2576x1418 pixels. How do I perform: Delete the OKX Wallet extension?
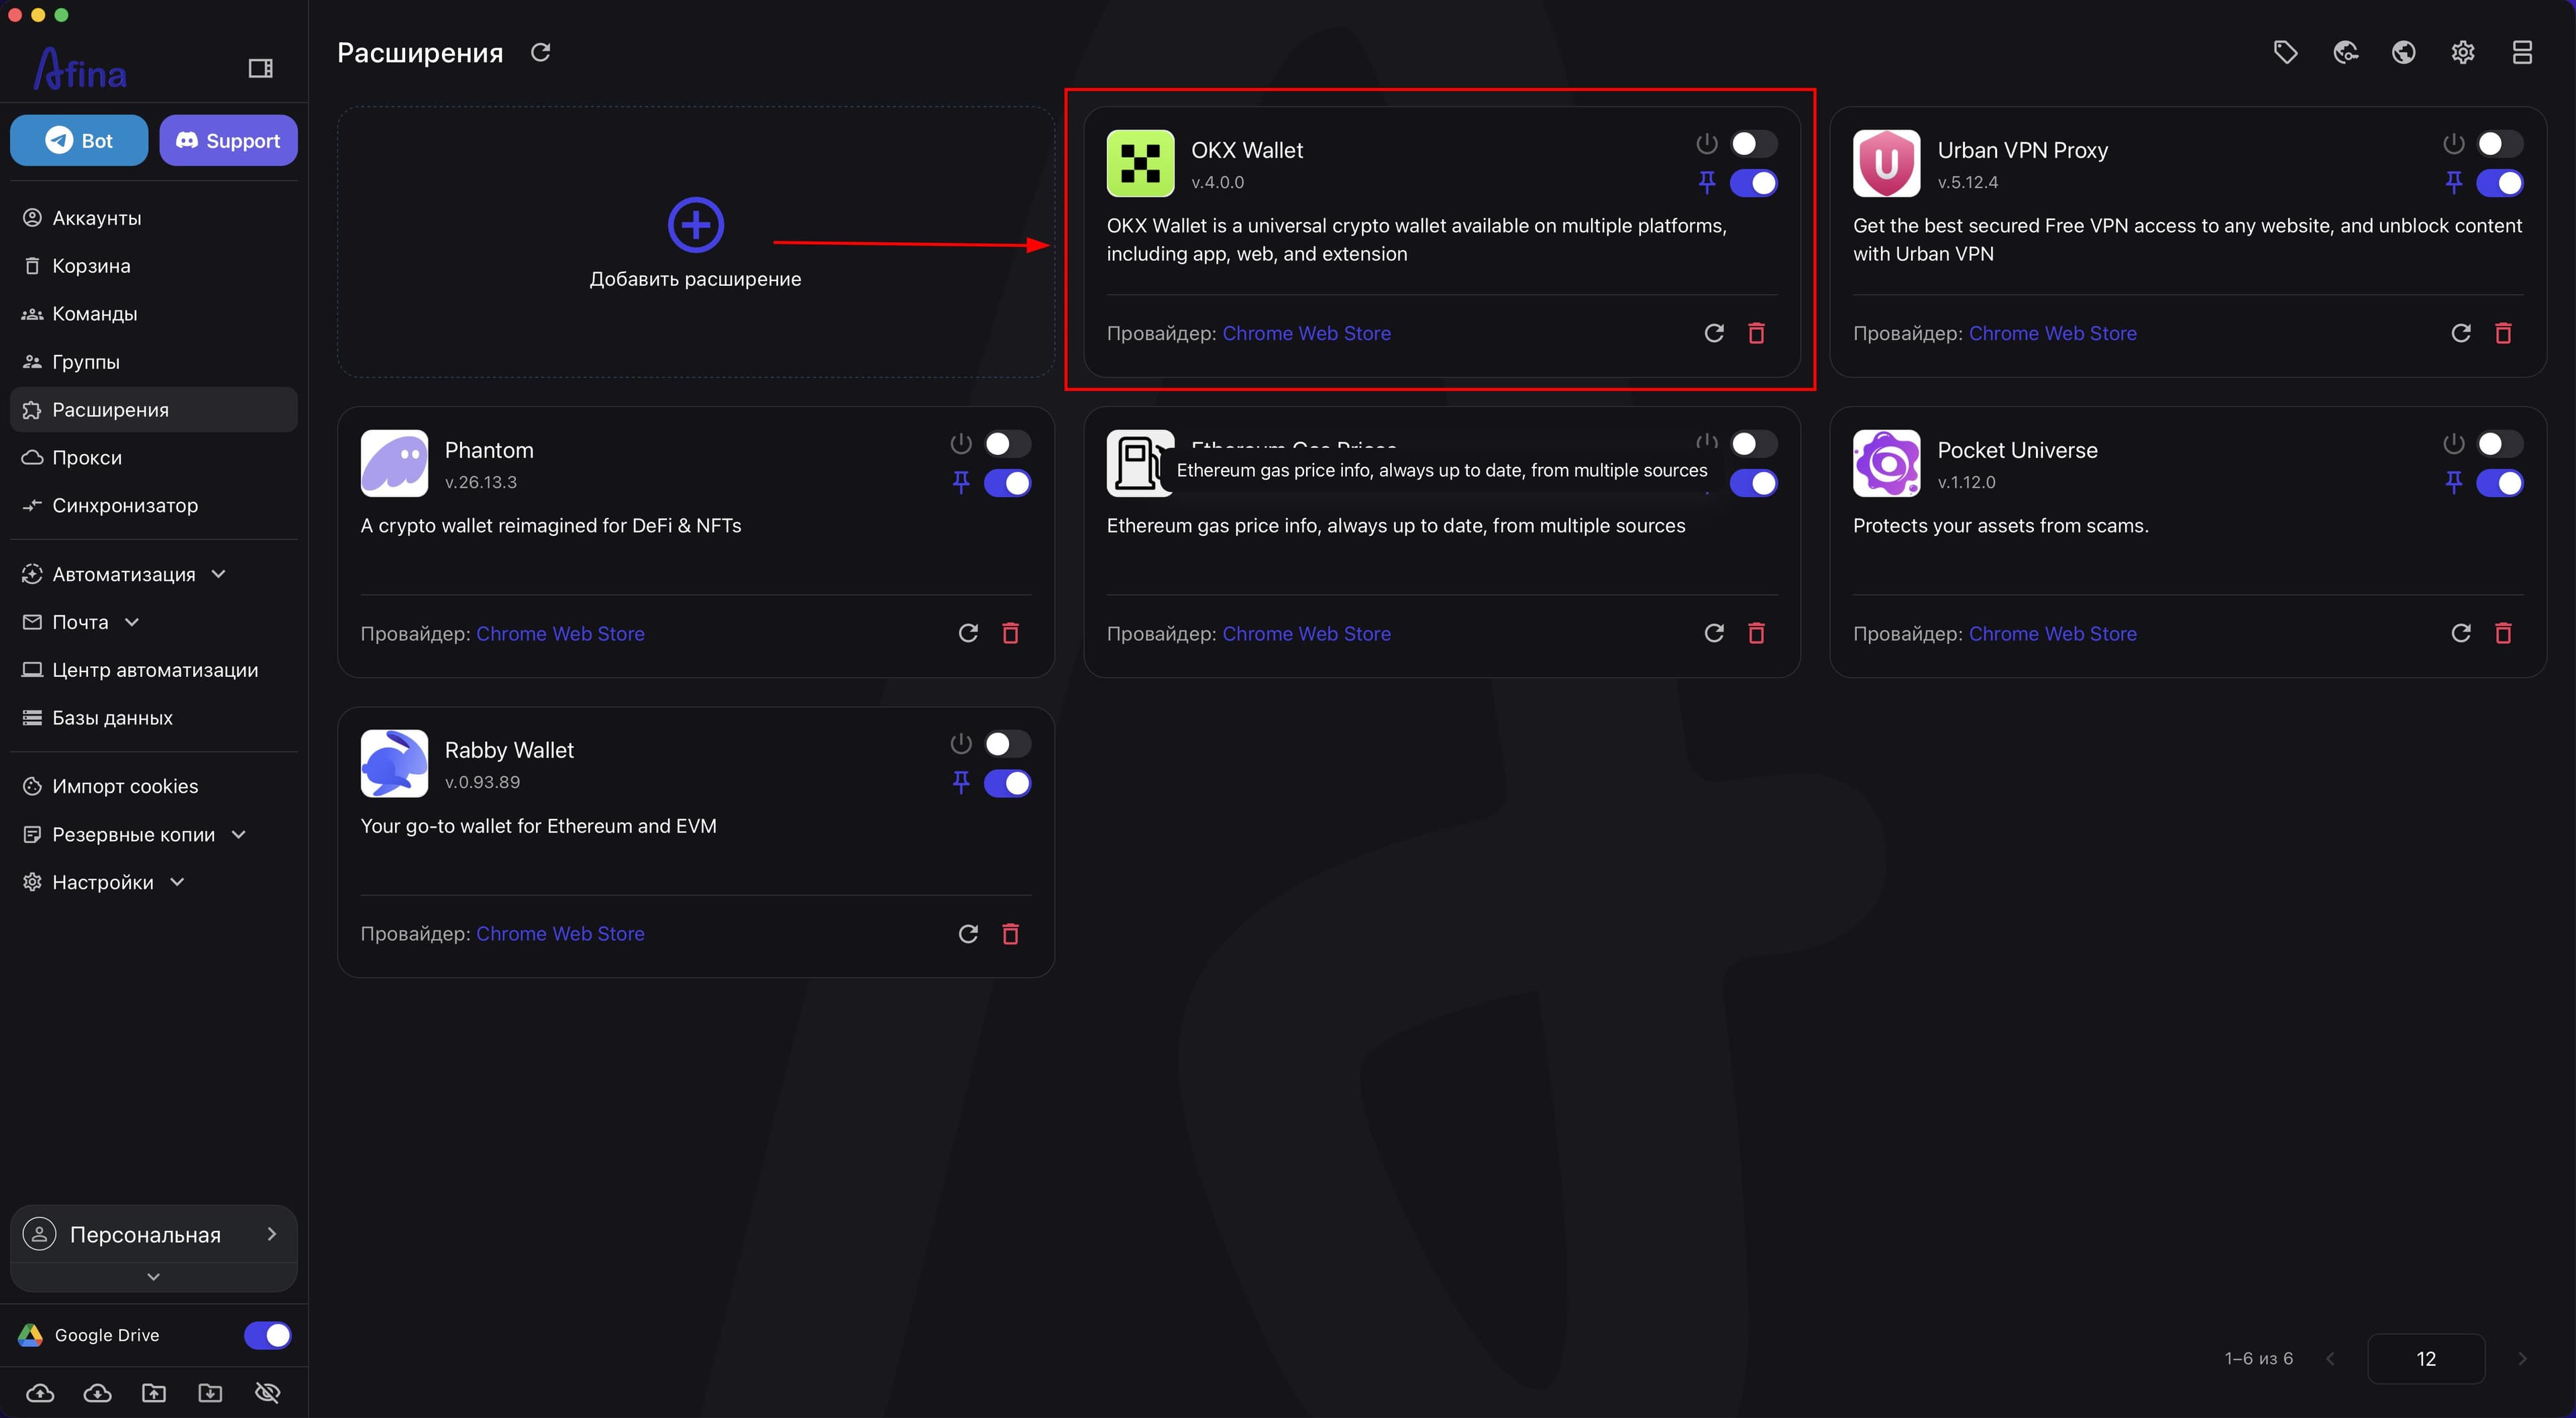[x=1756, y=333]
